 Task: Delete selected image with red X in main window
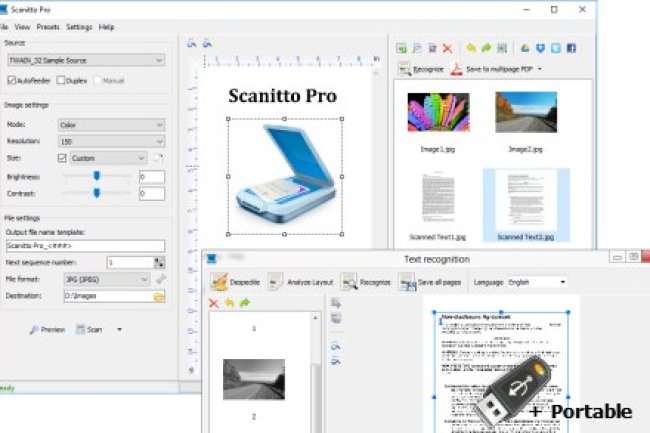(x=447, y=48)
